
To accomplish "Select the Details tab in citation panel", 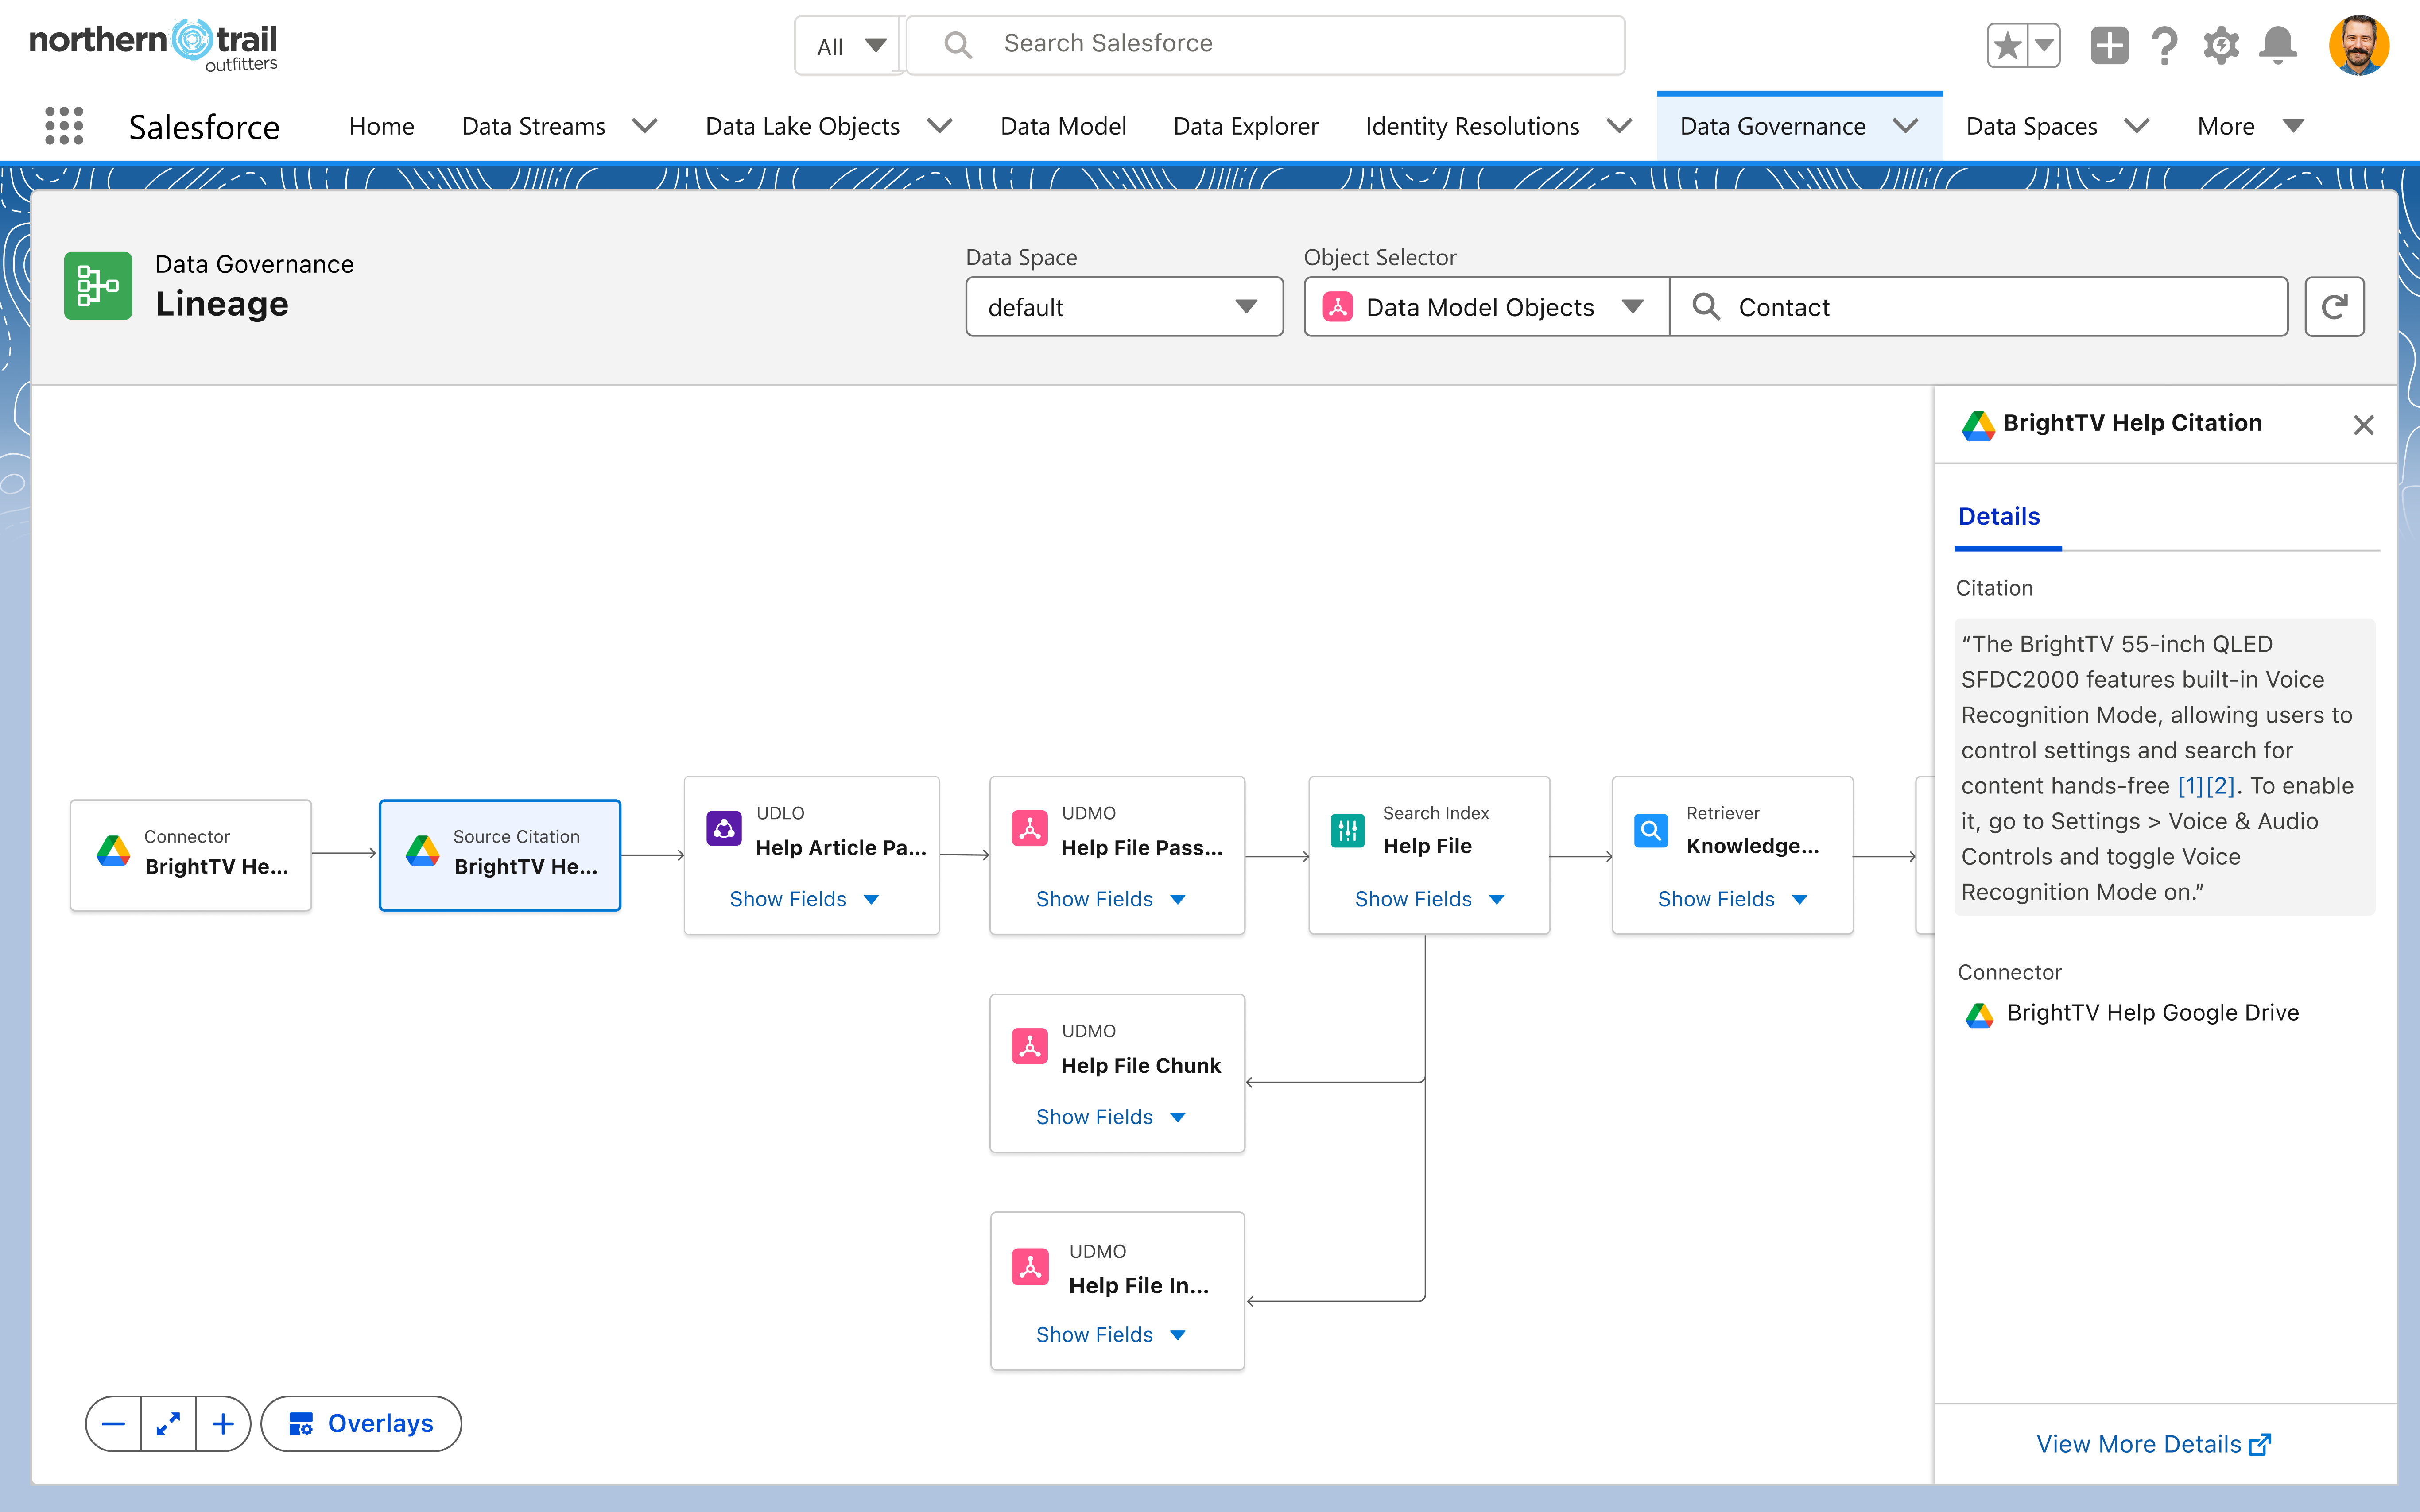I will click(x=1999, y=516).
